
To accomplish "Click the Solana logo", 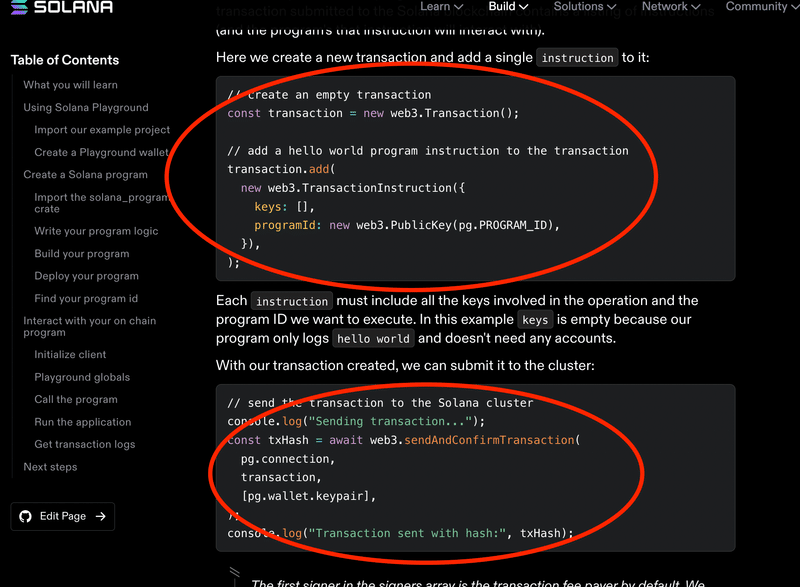I will pyautogui.click(x=62, y=7).
